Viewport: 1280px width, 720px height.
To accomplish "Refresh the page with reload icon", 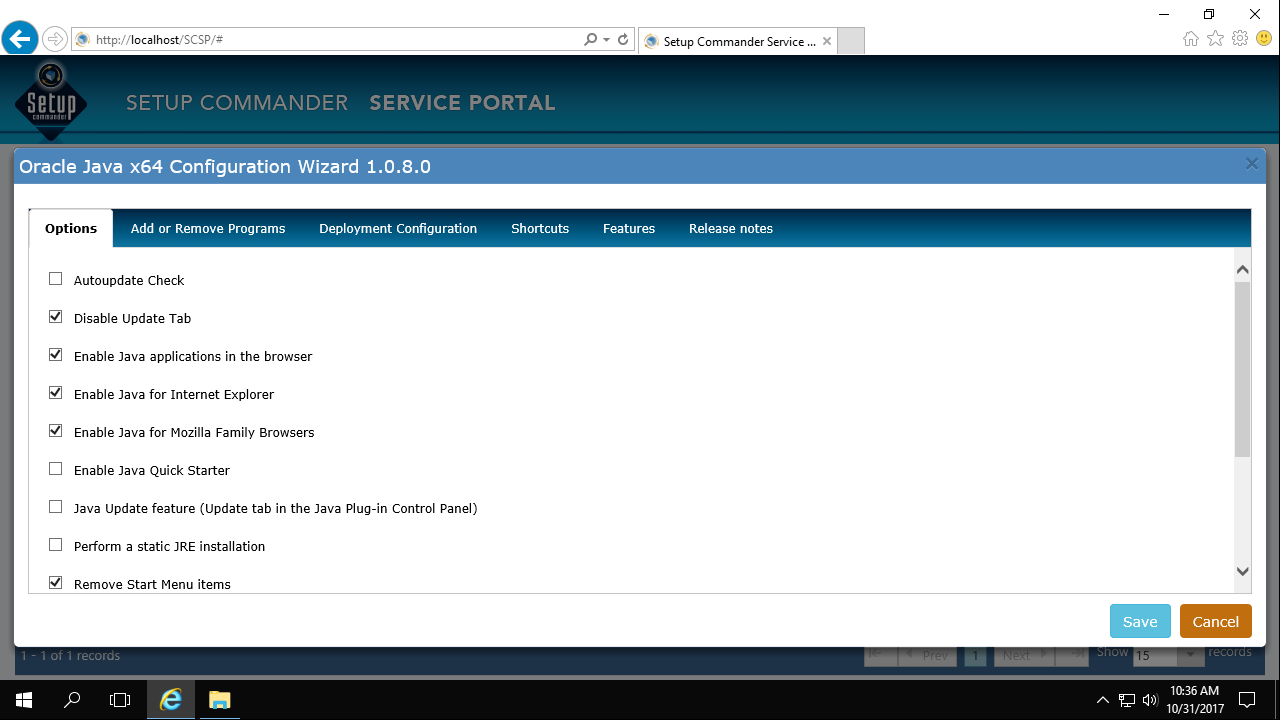I will coord(623,40).
